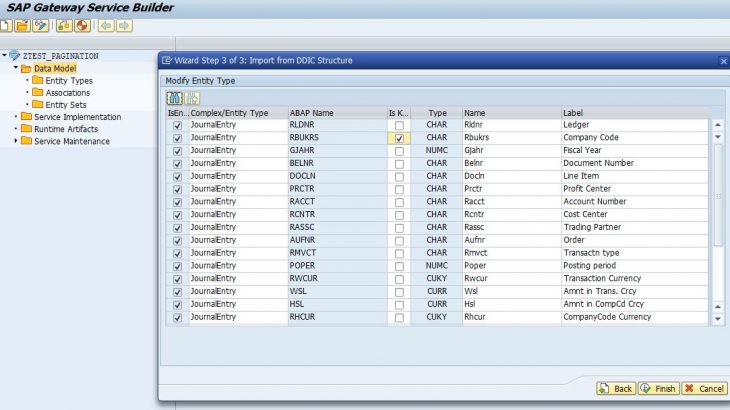
Task: Click the Document Number label cell
Action: [635, 163]
